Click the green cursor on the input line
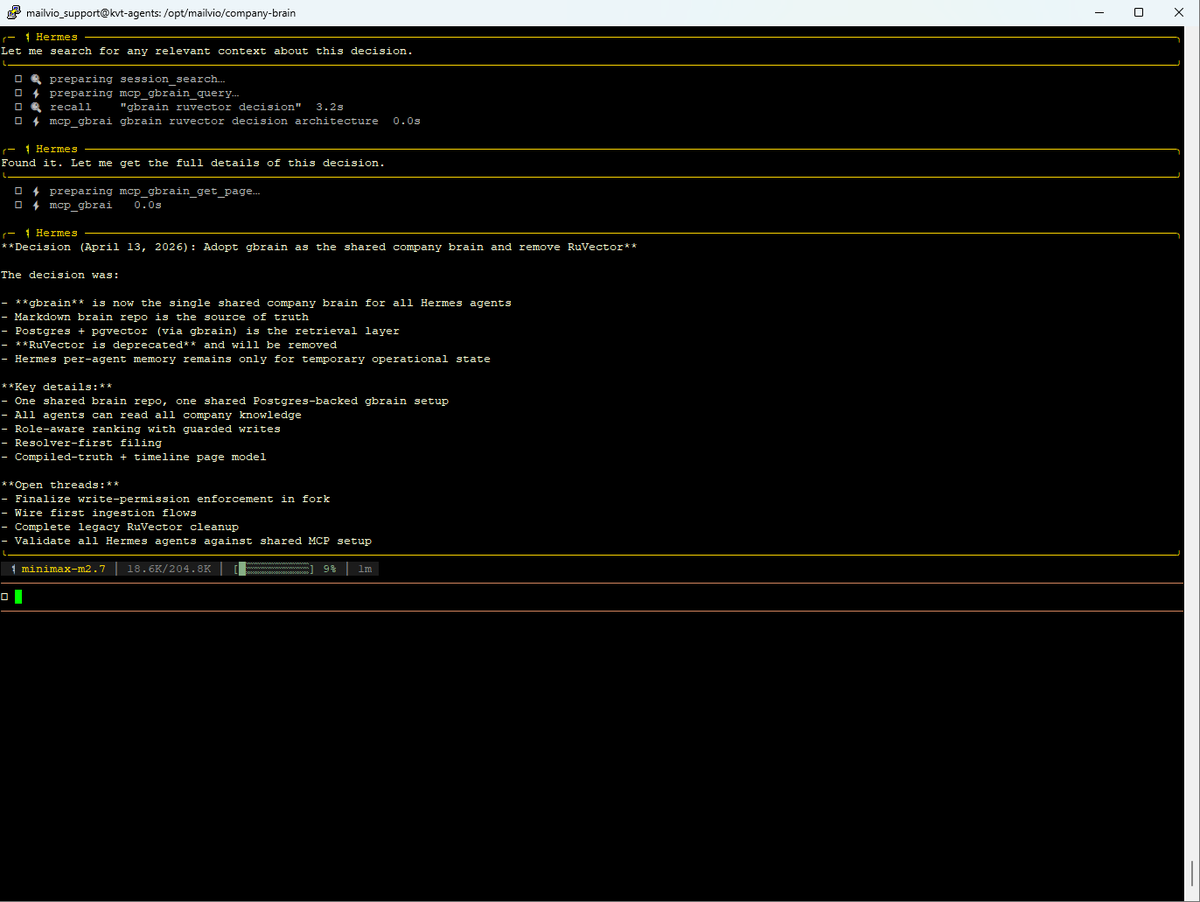Viewport: 1200px width, 902px height. [x=18, y=597]
